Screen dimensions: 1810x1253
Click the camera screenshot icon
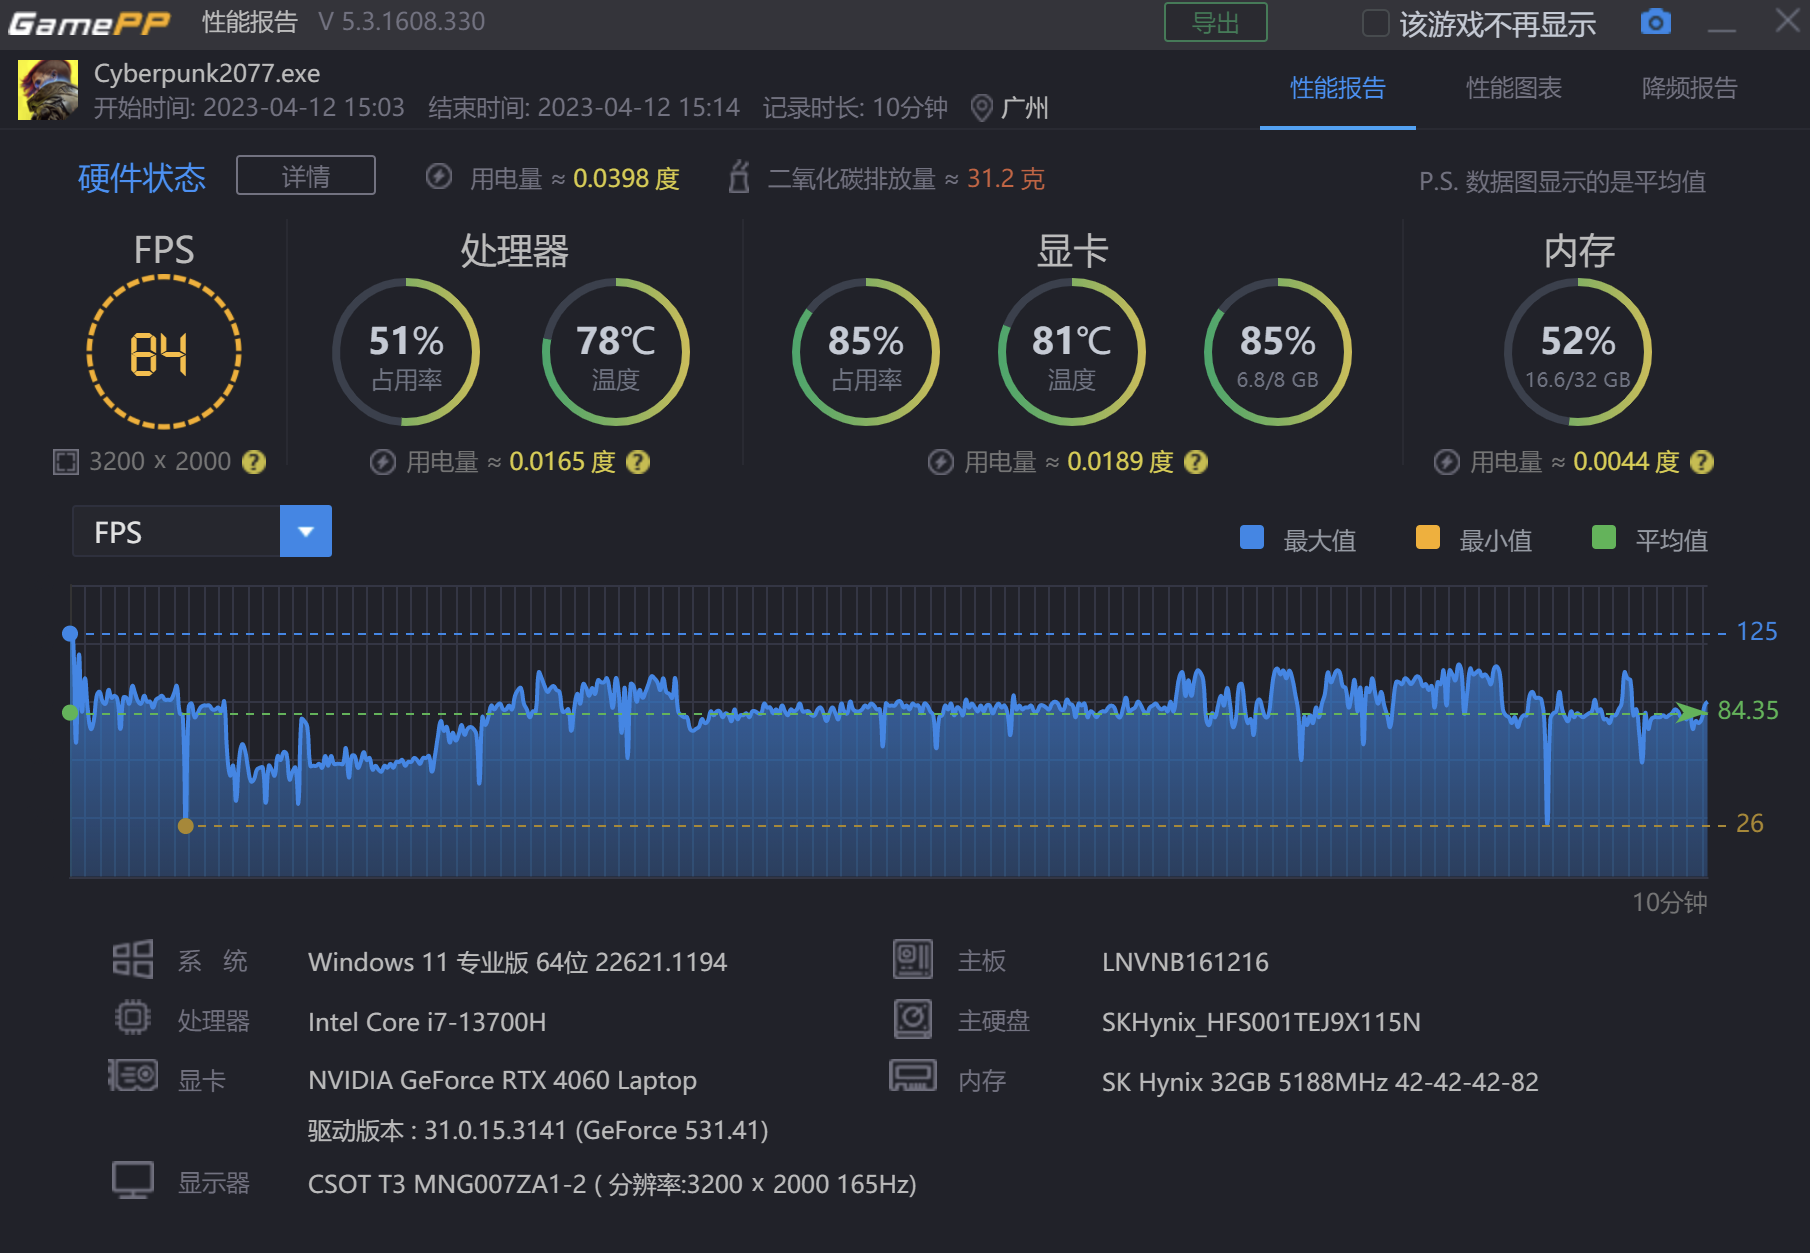click(x=1656, y=21)
